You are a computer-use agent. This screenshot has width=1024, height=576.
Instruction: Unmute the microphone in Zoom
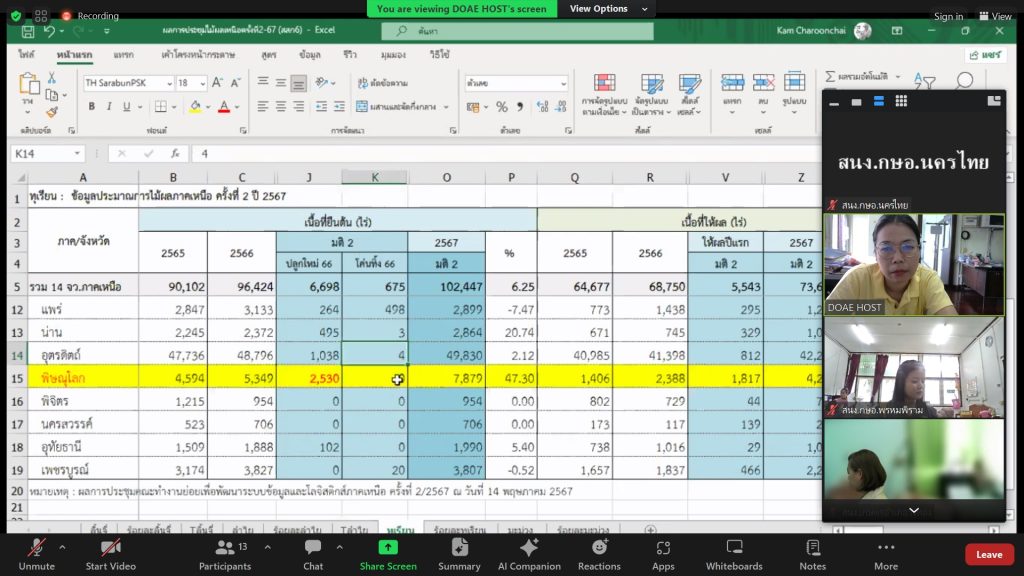click(x=36, y=553)
